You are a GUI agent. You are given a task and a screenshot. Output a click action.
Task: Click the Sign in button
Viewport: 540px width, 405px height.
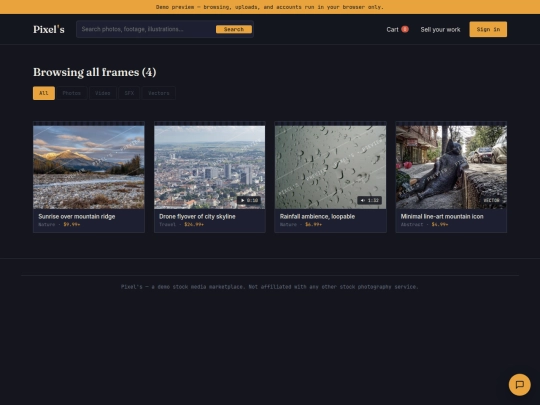(x=488, y=29)
